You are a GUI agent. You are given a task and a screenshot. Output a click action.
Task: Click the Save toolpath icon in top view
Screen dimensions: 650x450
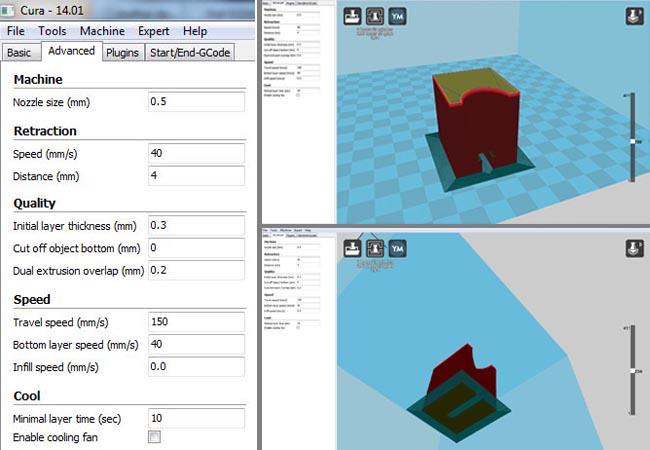pos(375,17)
